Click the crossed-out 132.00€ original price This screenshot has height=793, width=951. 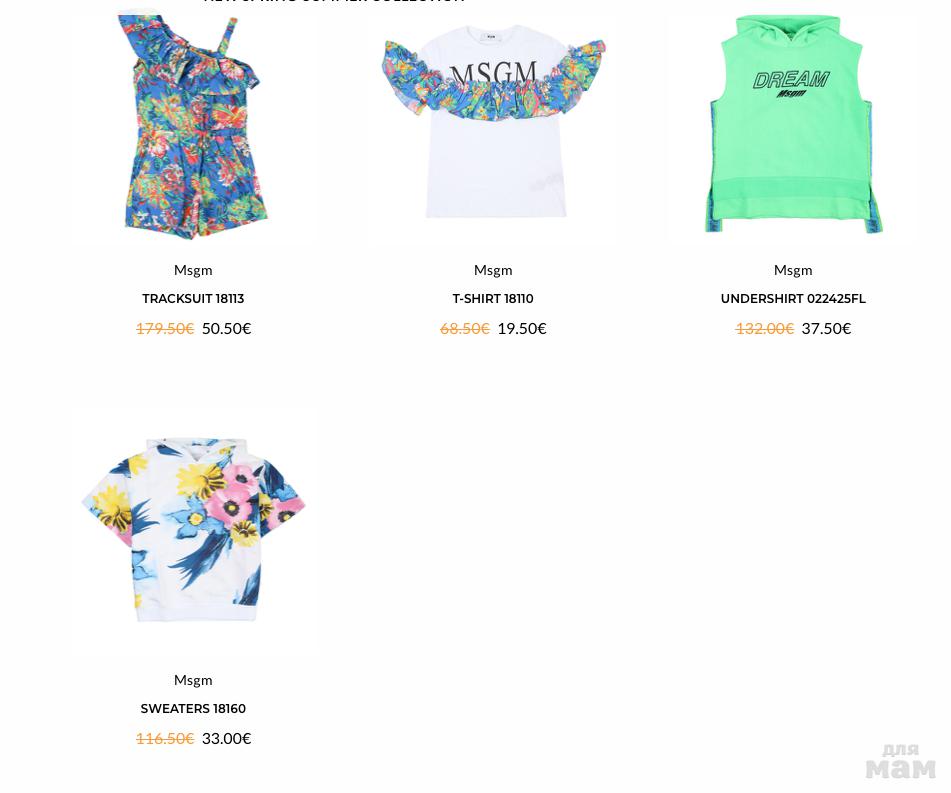coord(764,328)
